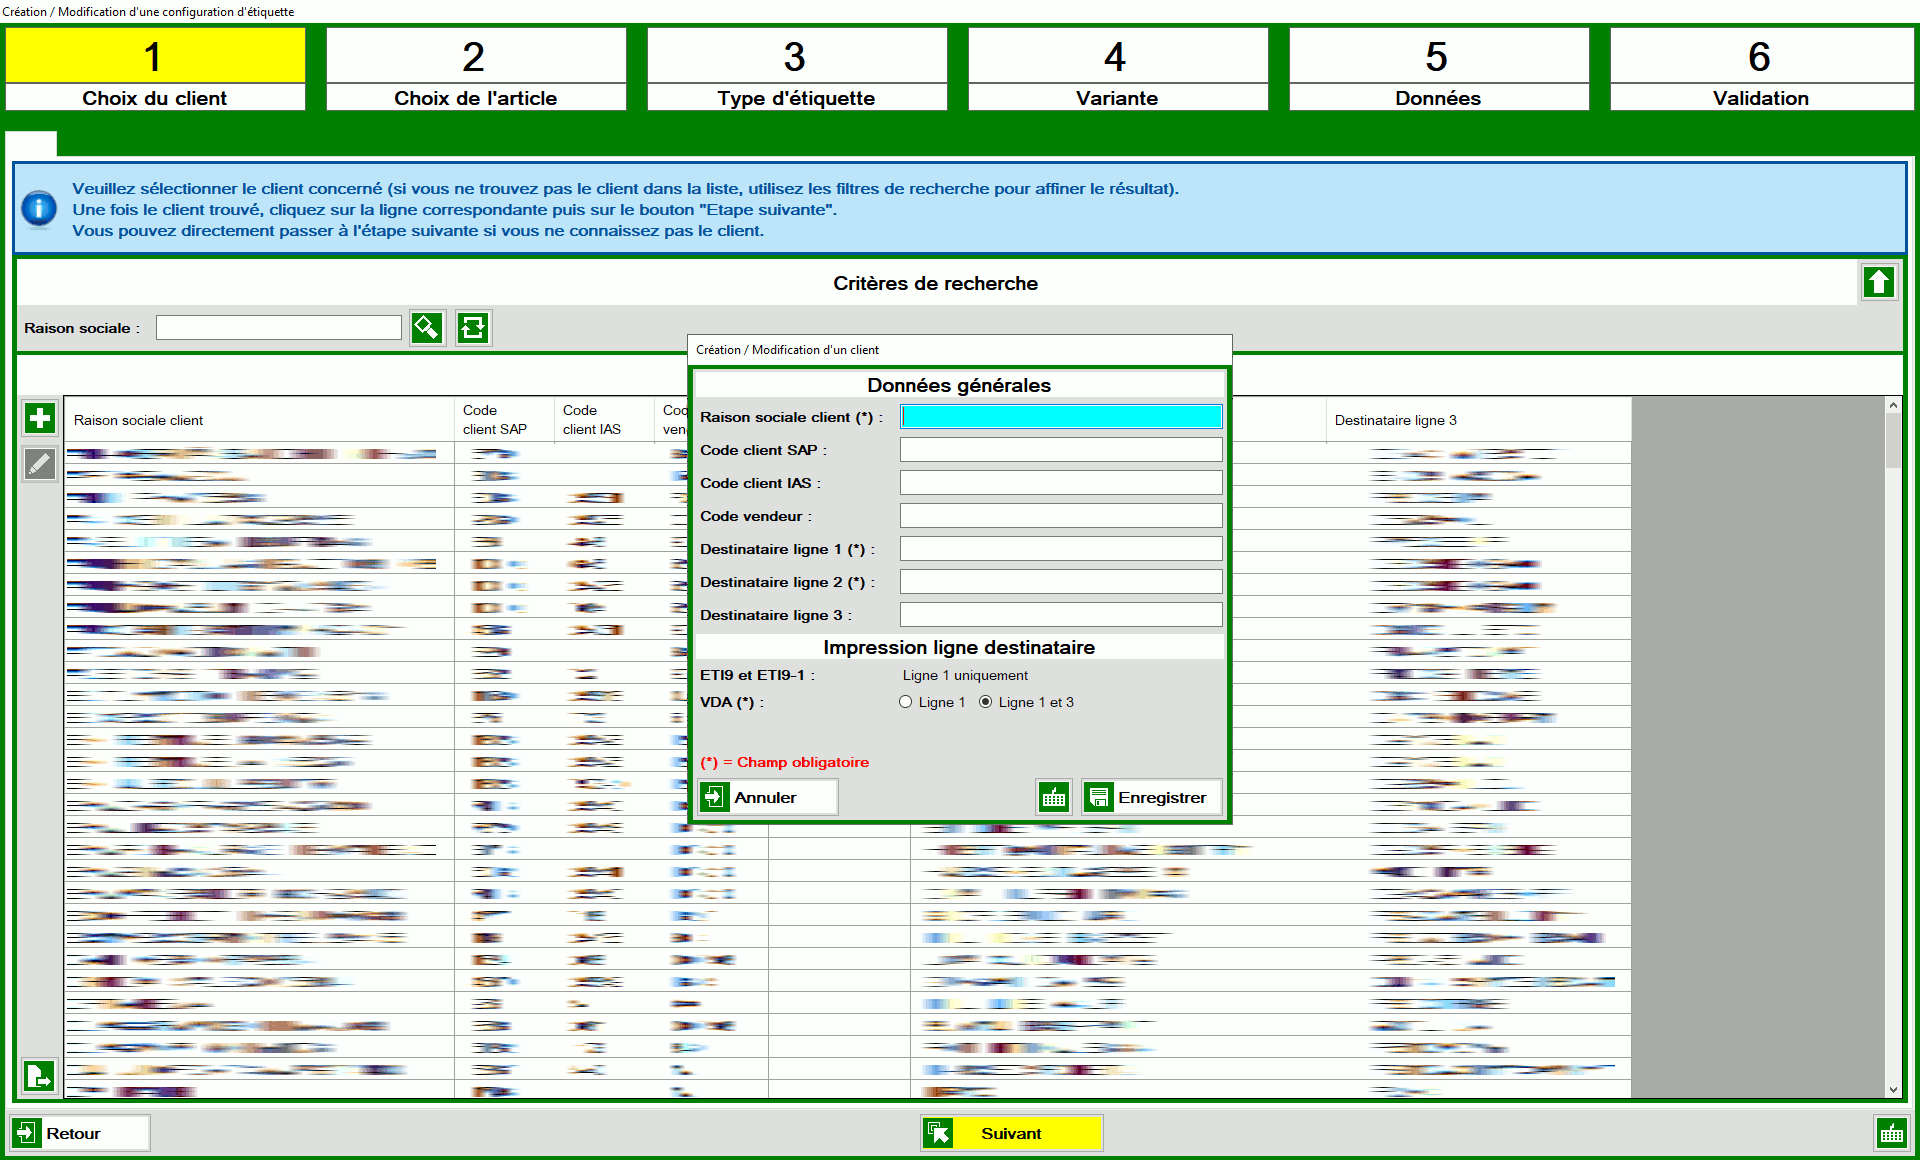The width and height of the screenshot is (1920, 1160).
Task: Click the table's vertical scrollbar down arrow
Action: tap(1892, 1090)
